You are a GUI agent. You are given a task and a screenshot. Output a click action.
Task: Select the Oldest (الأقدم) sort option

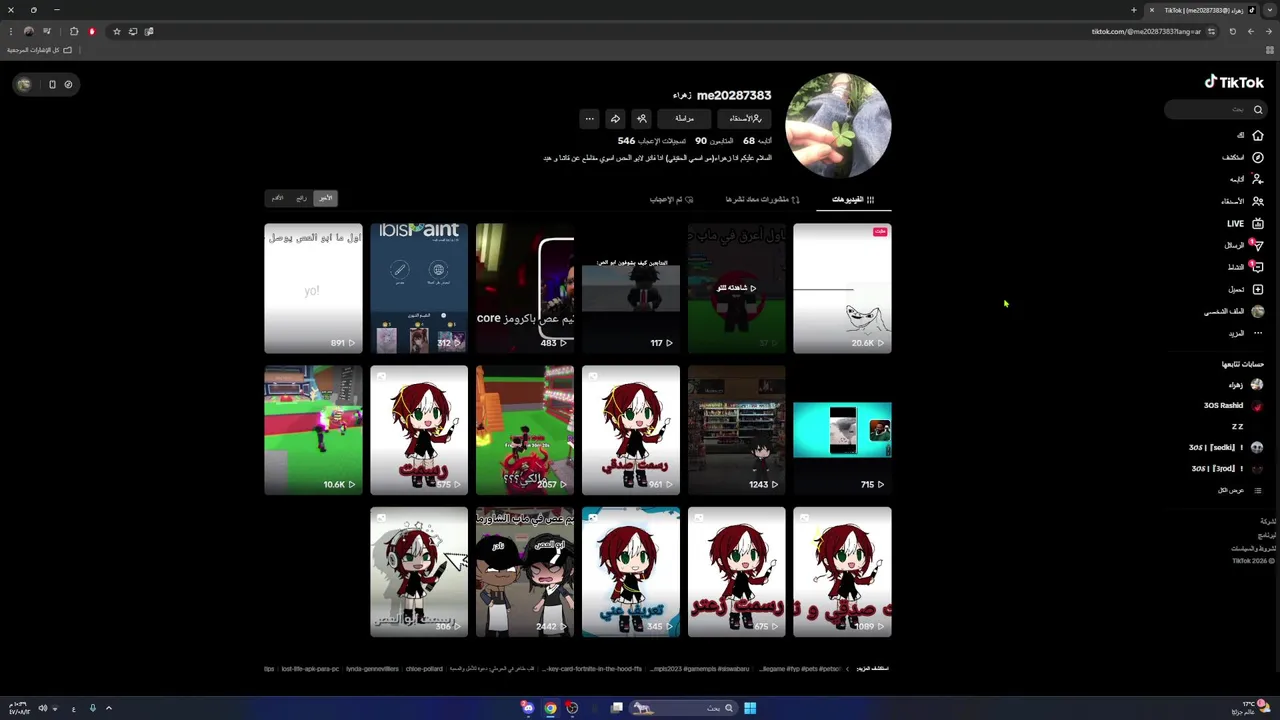coord(277,198)
